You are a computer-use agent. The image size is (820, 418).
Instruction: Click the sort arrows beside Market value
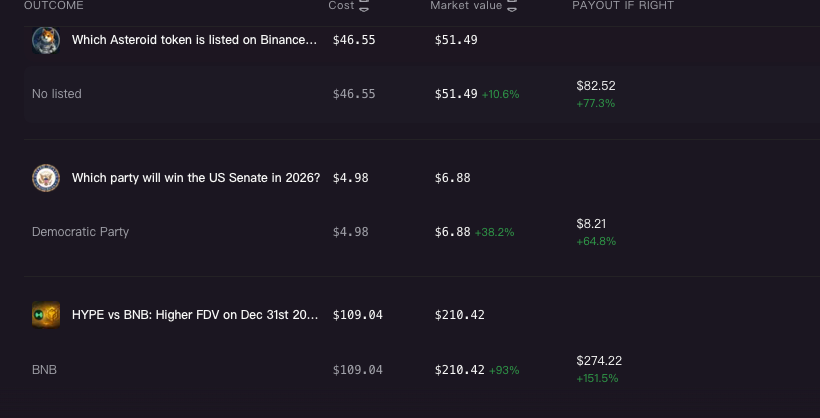point(512,6)
